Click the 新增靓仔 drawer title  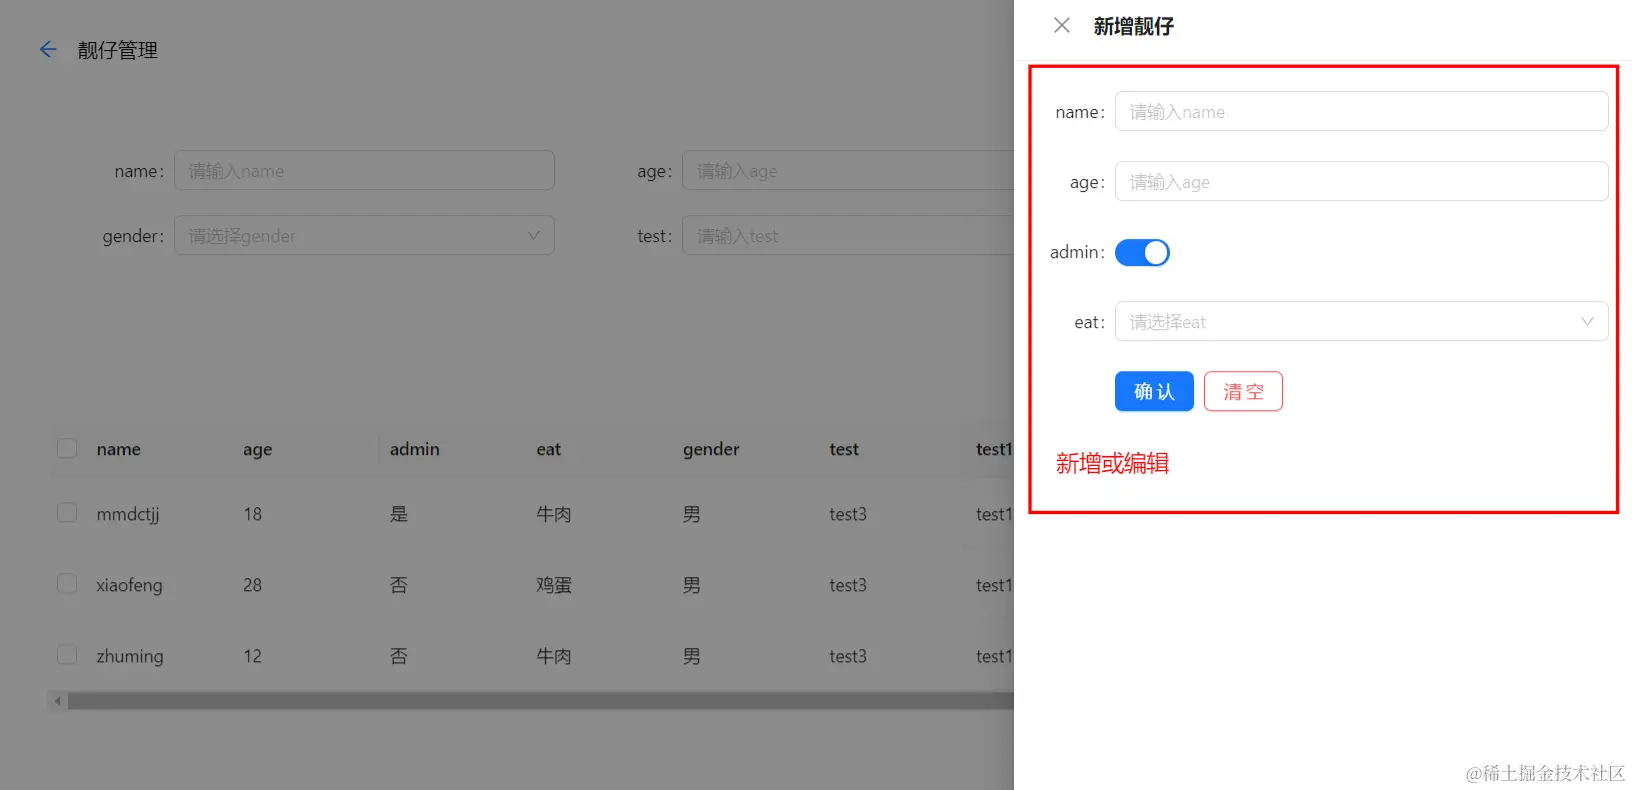(1134, 27)
